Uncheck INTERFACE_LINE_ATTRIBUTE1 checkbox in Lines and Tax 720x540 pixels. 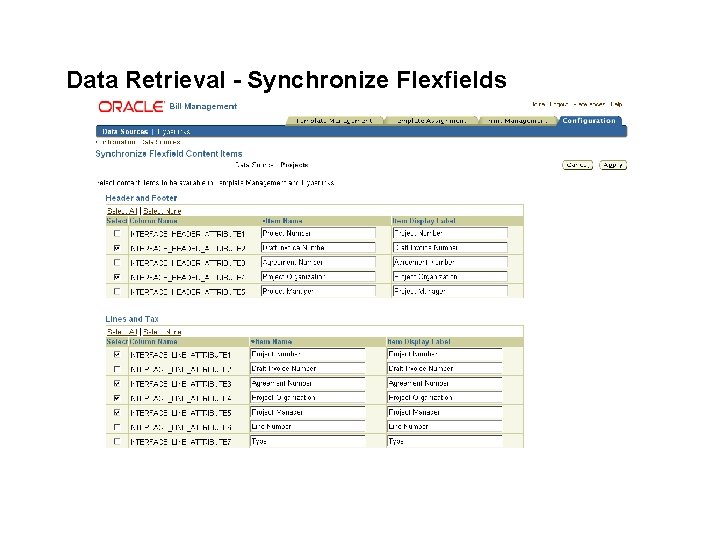117,354
